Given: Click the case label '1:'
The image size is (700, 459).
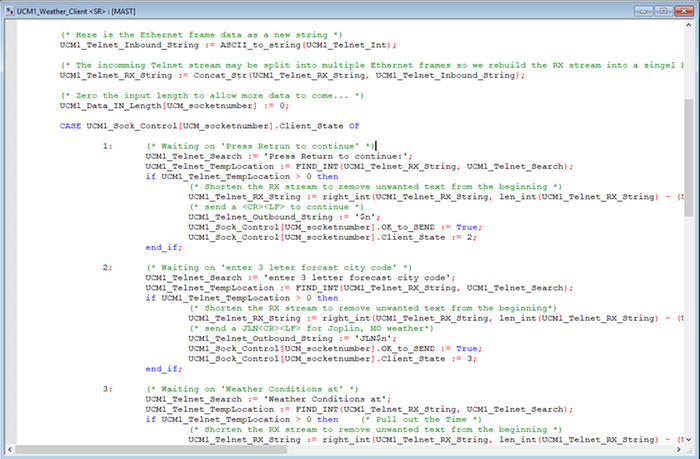Looking at the screenshot, I should (x=107, y=146).
